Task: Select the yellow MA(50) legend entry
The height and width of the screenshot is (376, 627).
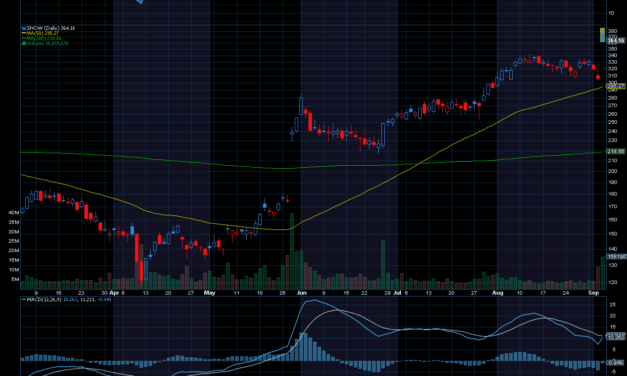Action: click(40, 33)
